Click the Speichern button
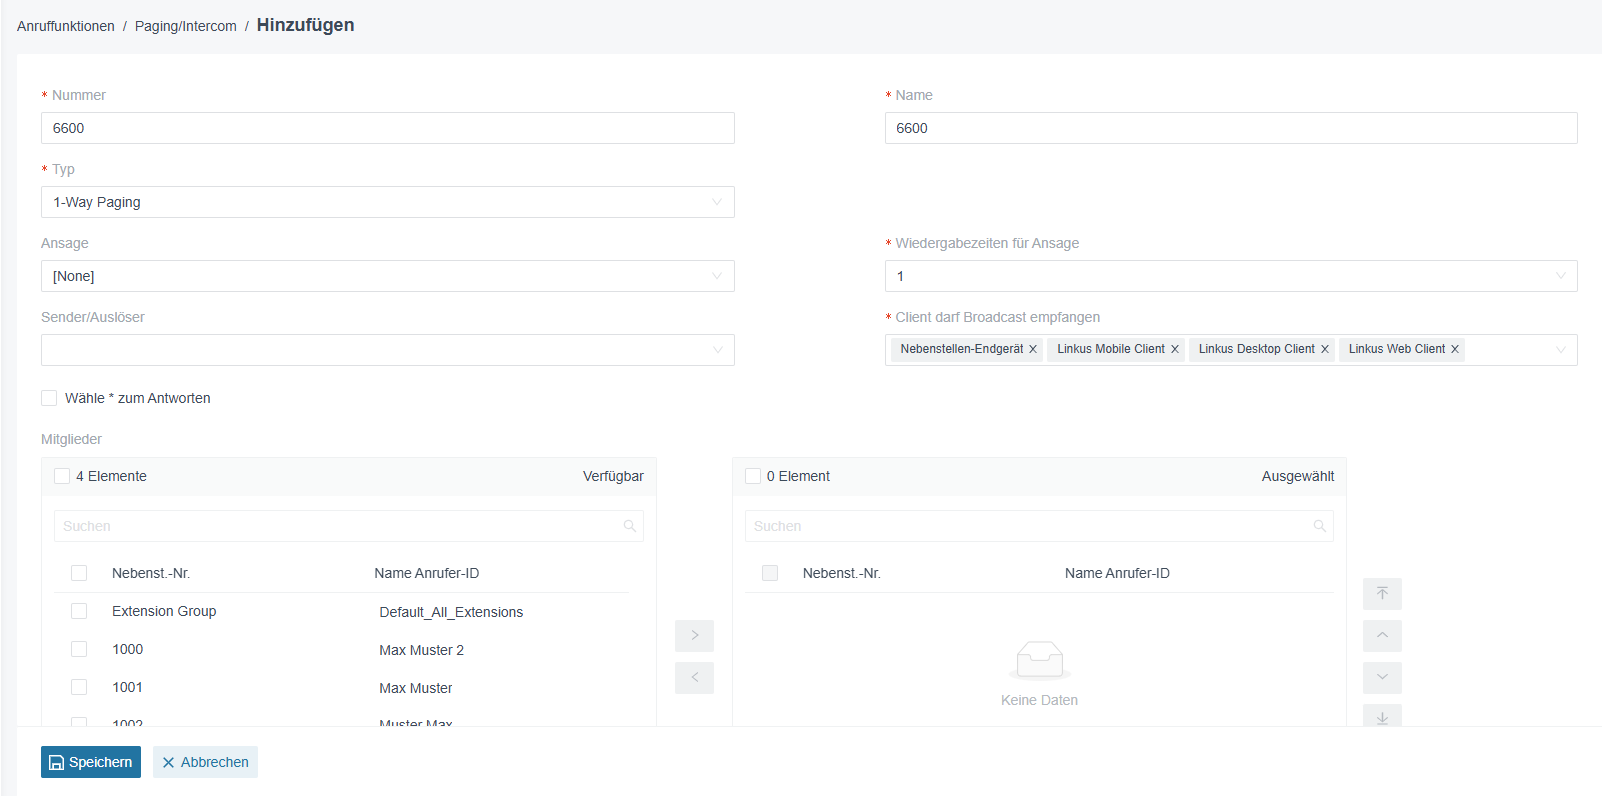 point(91,762)
